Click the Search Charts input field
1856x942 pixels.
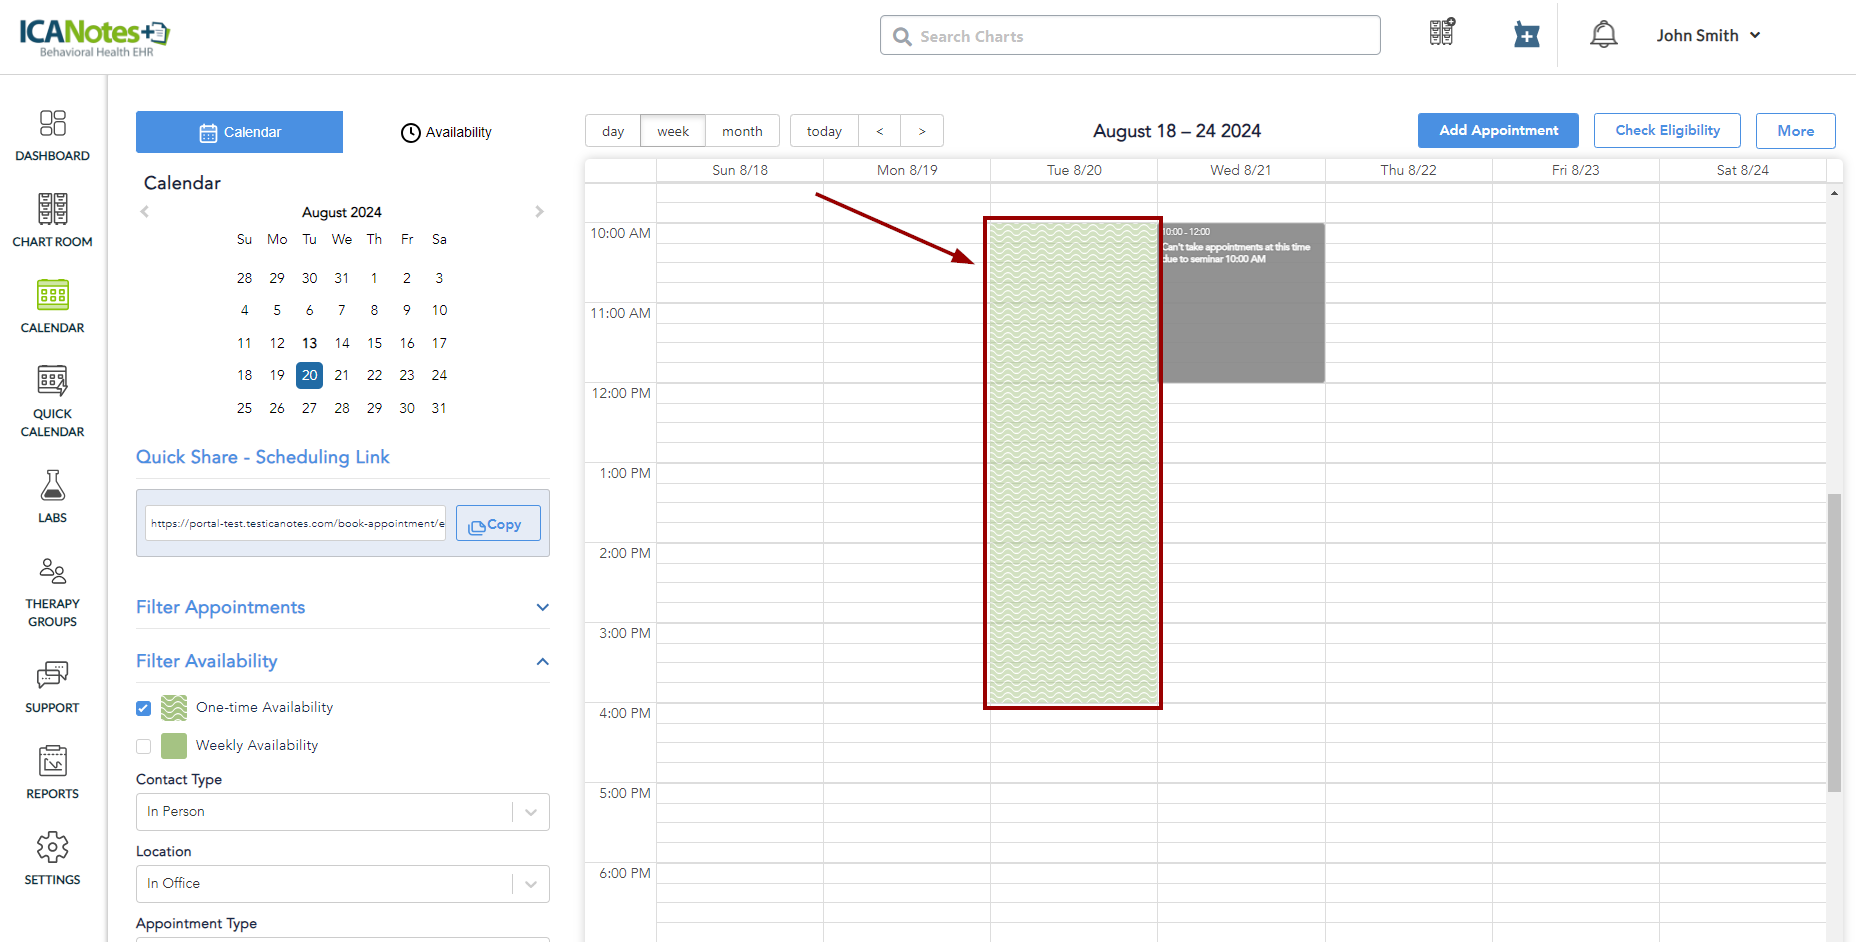(x=1130, y=36)
